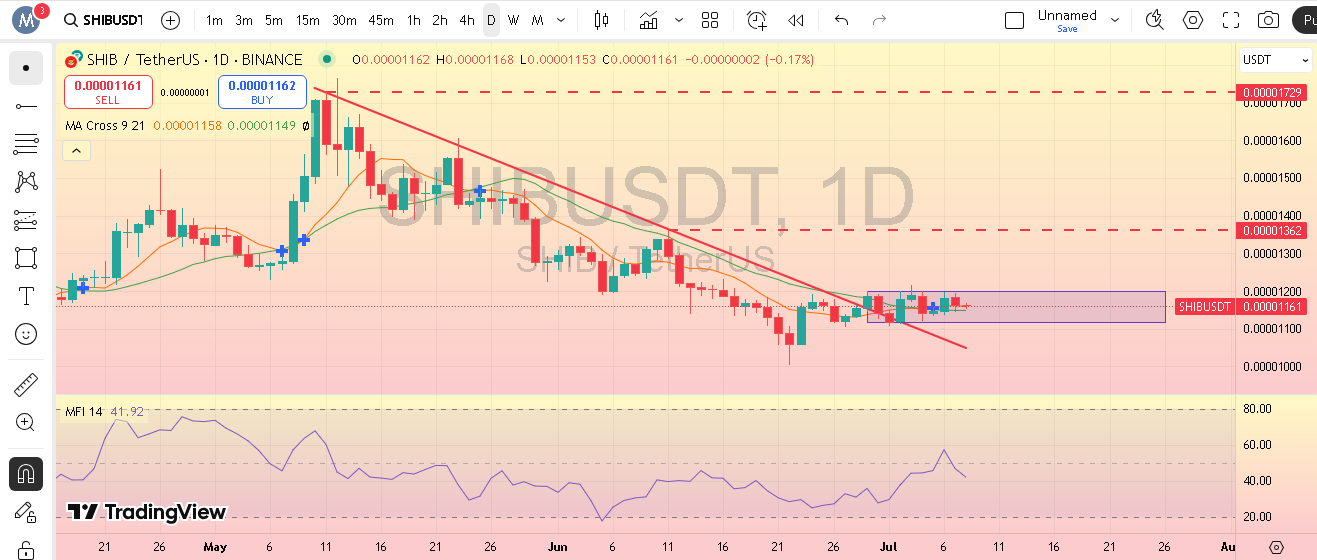Open chart settings hexagon icon

point(1193,20)
